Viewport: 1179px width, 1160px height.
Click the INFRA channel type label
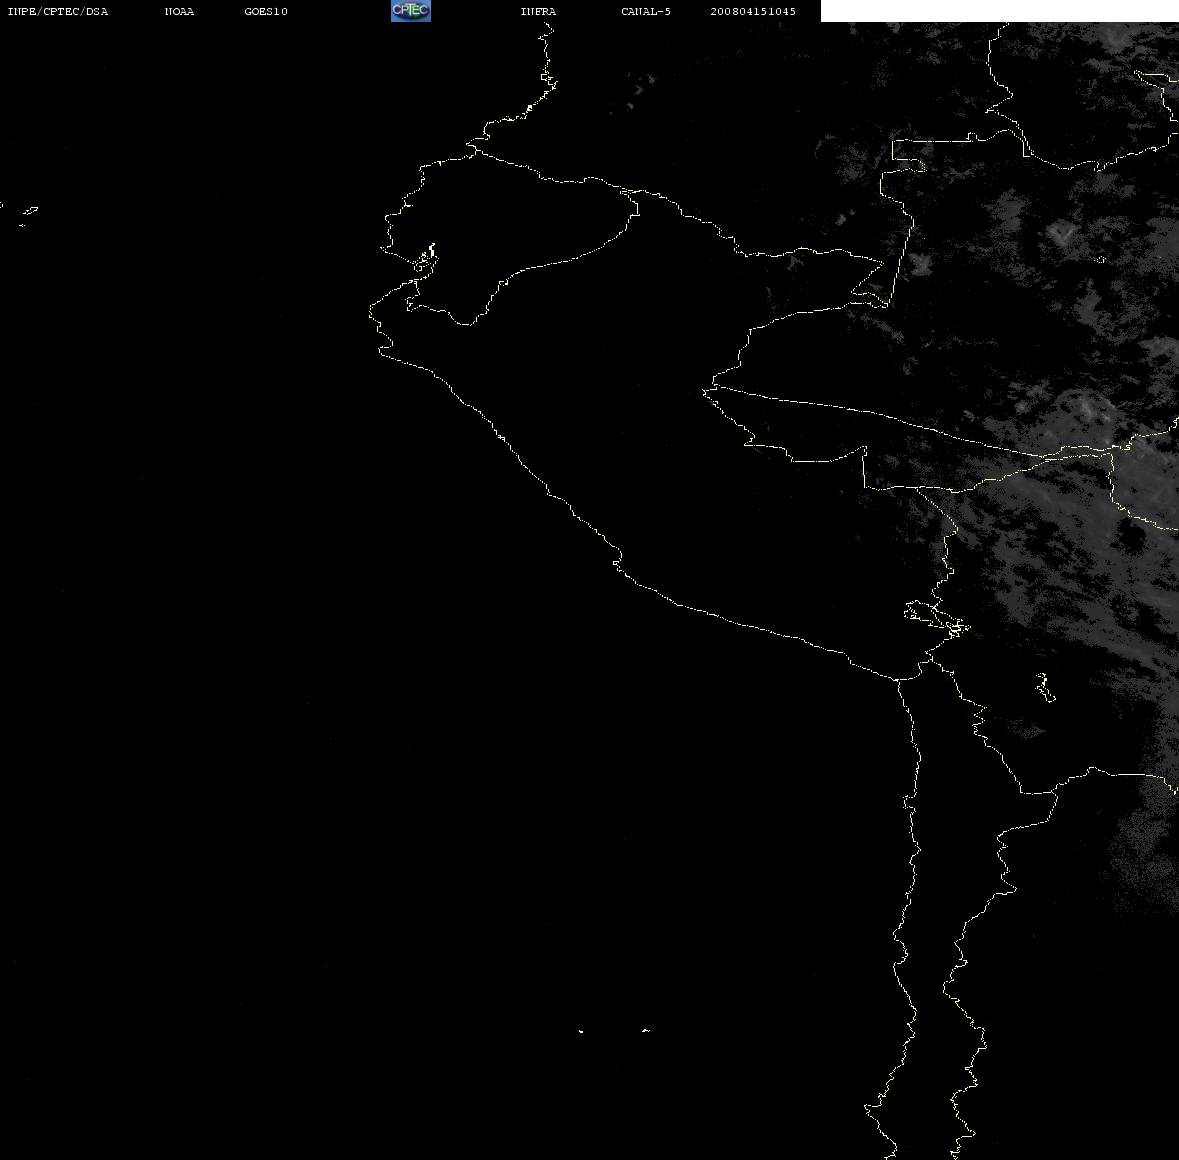[538, 11]
